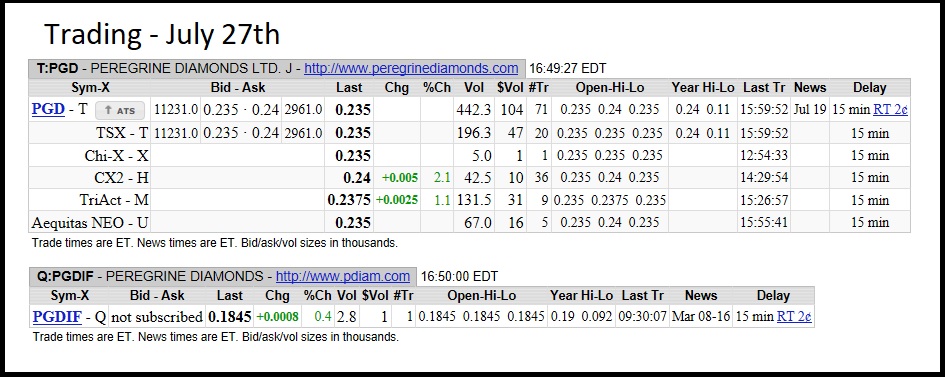Click RT 2¢ link in PGD row
Screen dimensions: 945x377
pos(891,110)
